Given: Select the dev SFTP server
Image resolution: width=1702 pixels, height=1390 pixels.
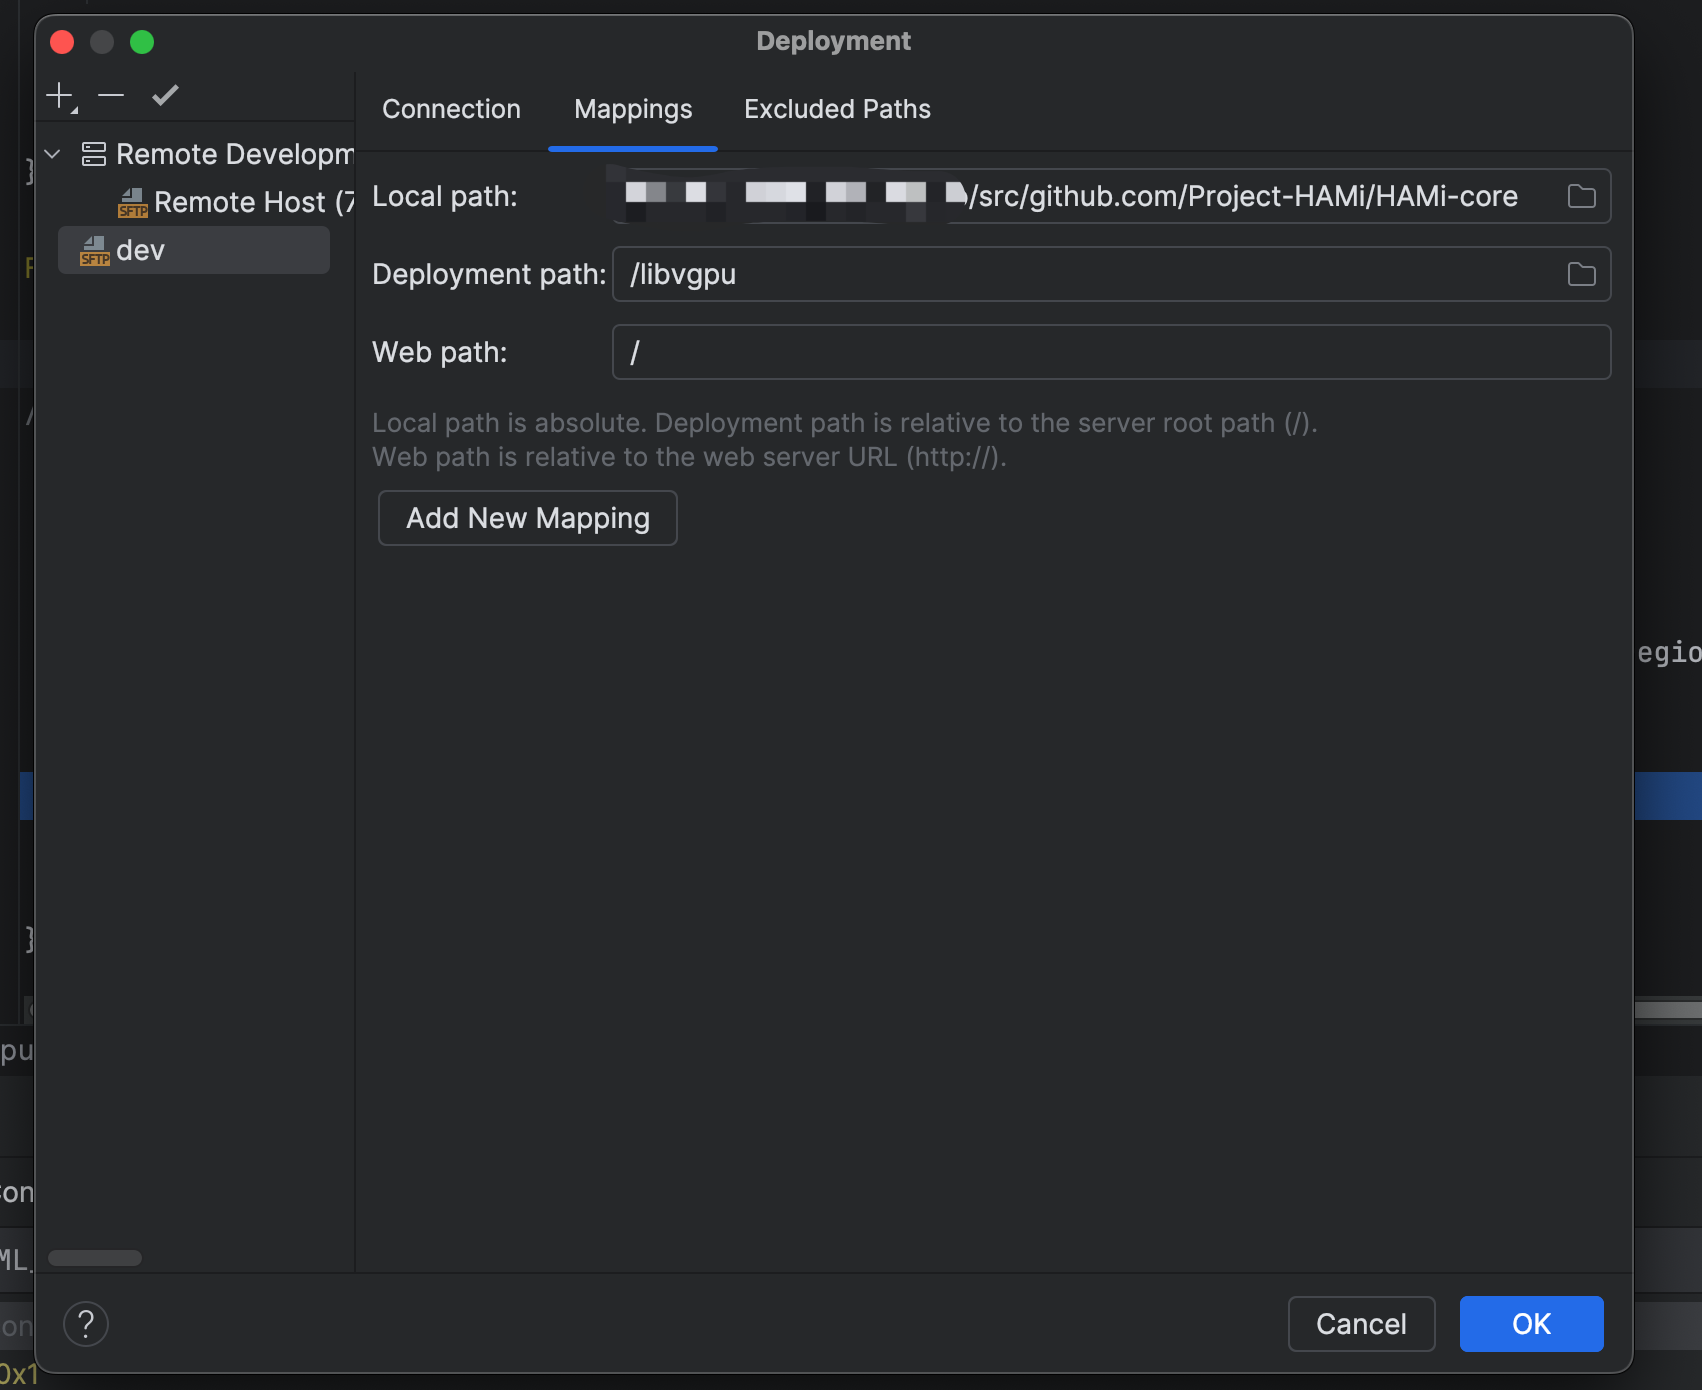Looking at the screenshot, I should click(194, 250).
